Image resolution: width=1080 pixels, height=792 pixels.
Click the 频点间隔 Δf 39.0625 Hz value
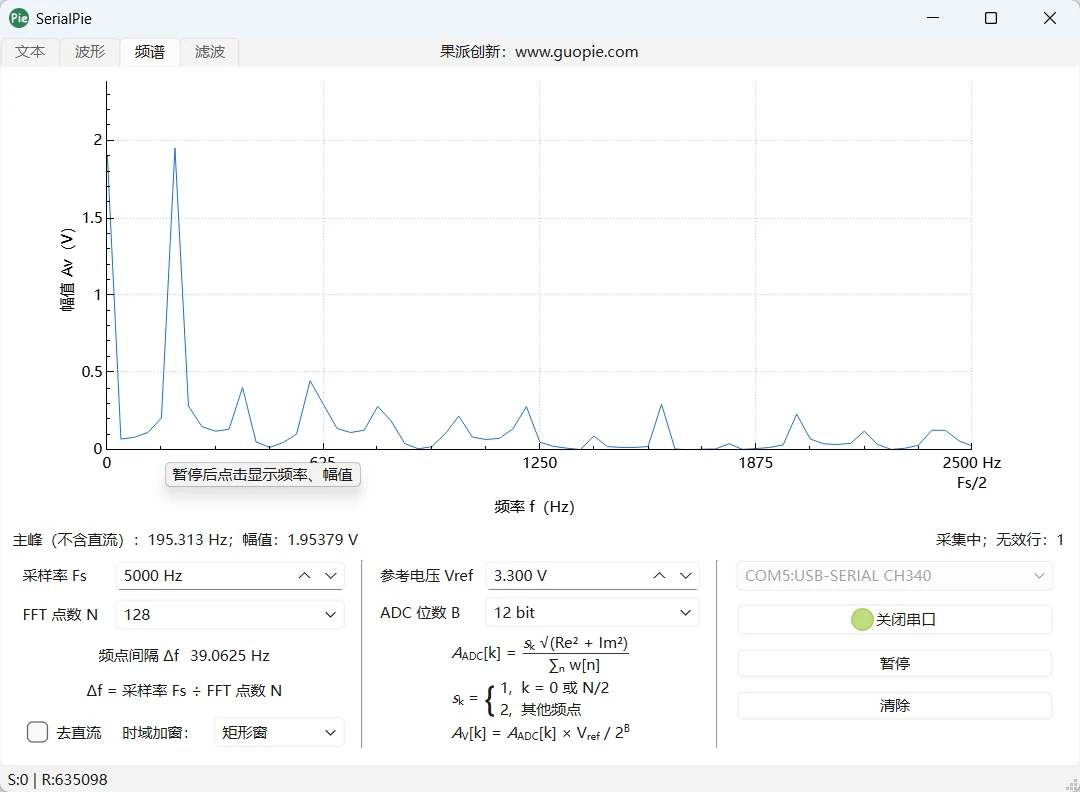tap(229, 656)
